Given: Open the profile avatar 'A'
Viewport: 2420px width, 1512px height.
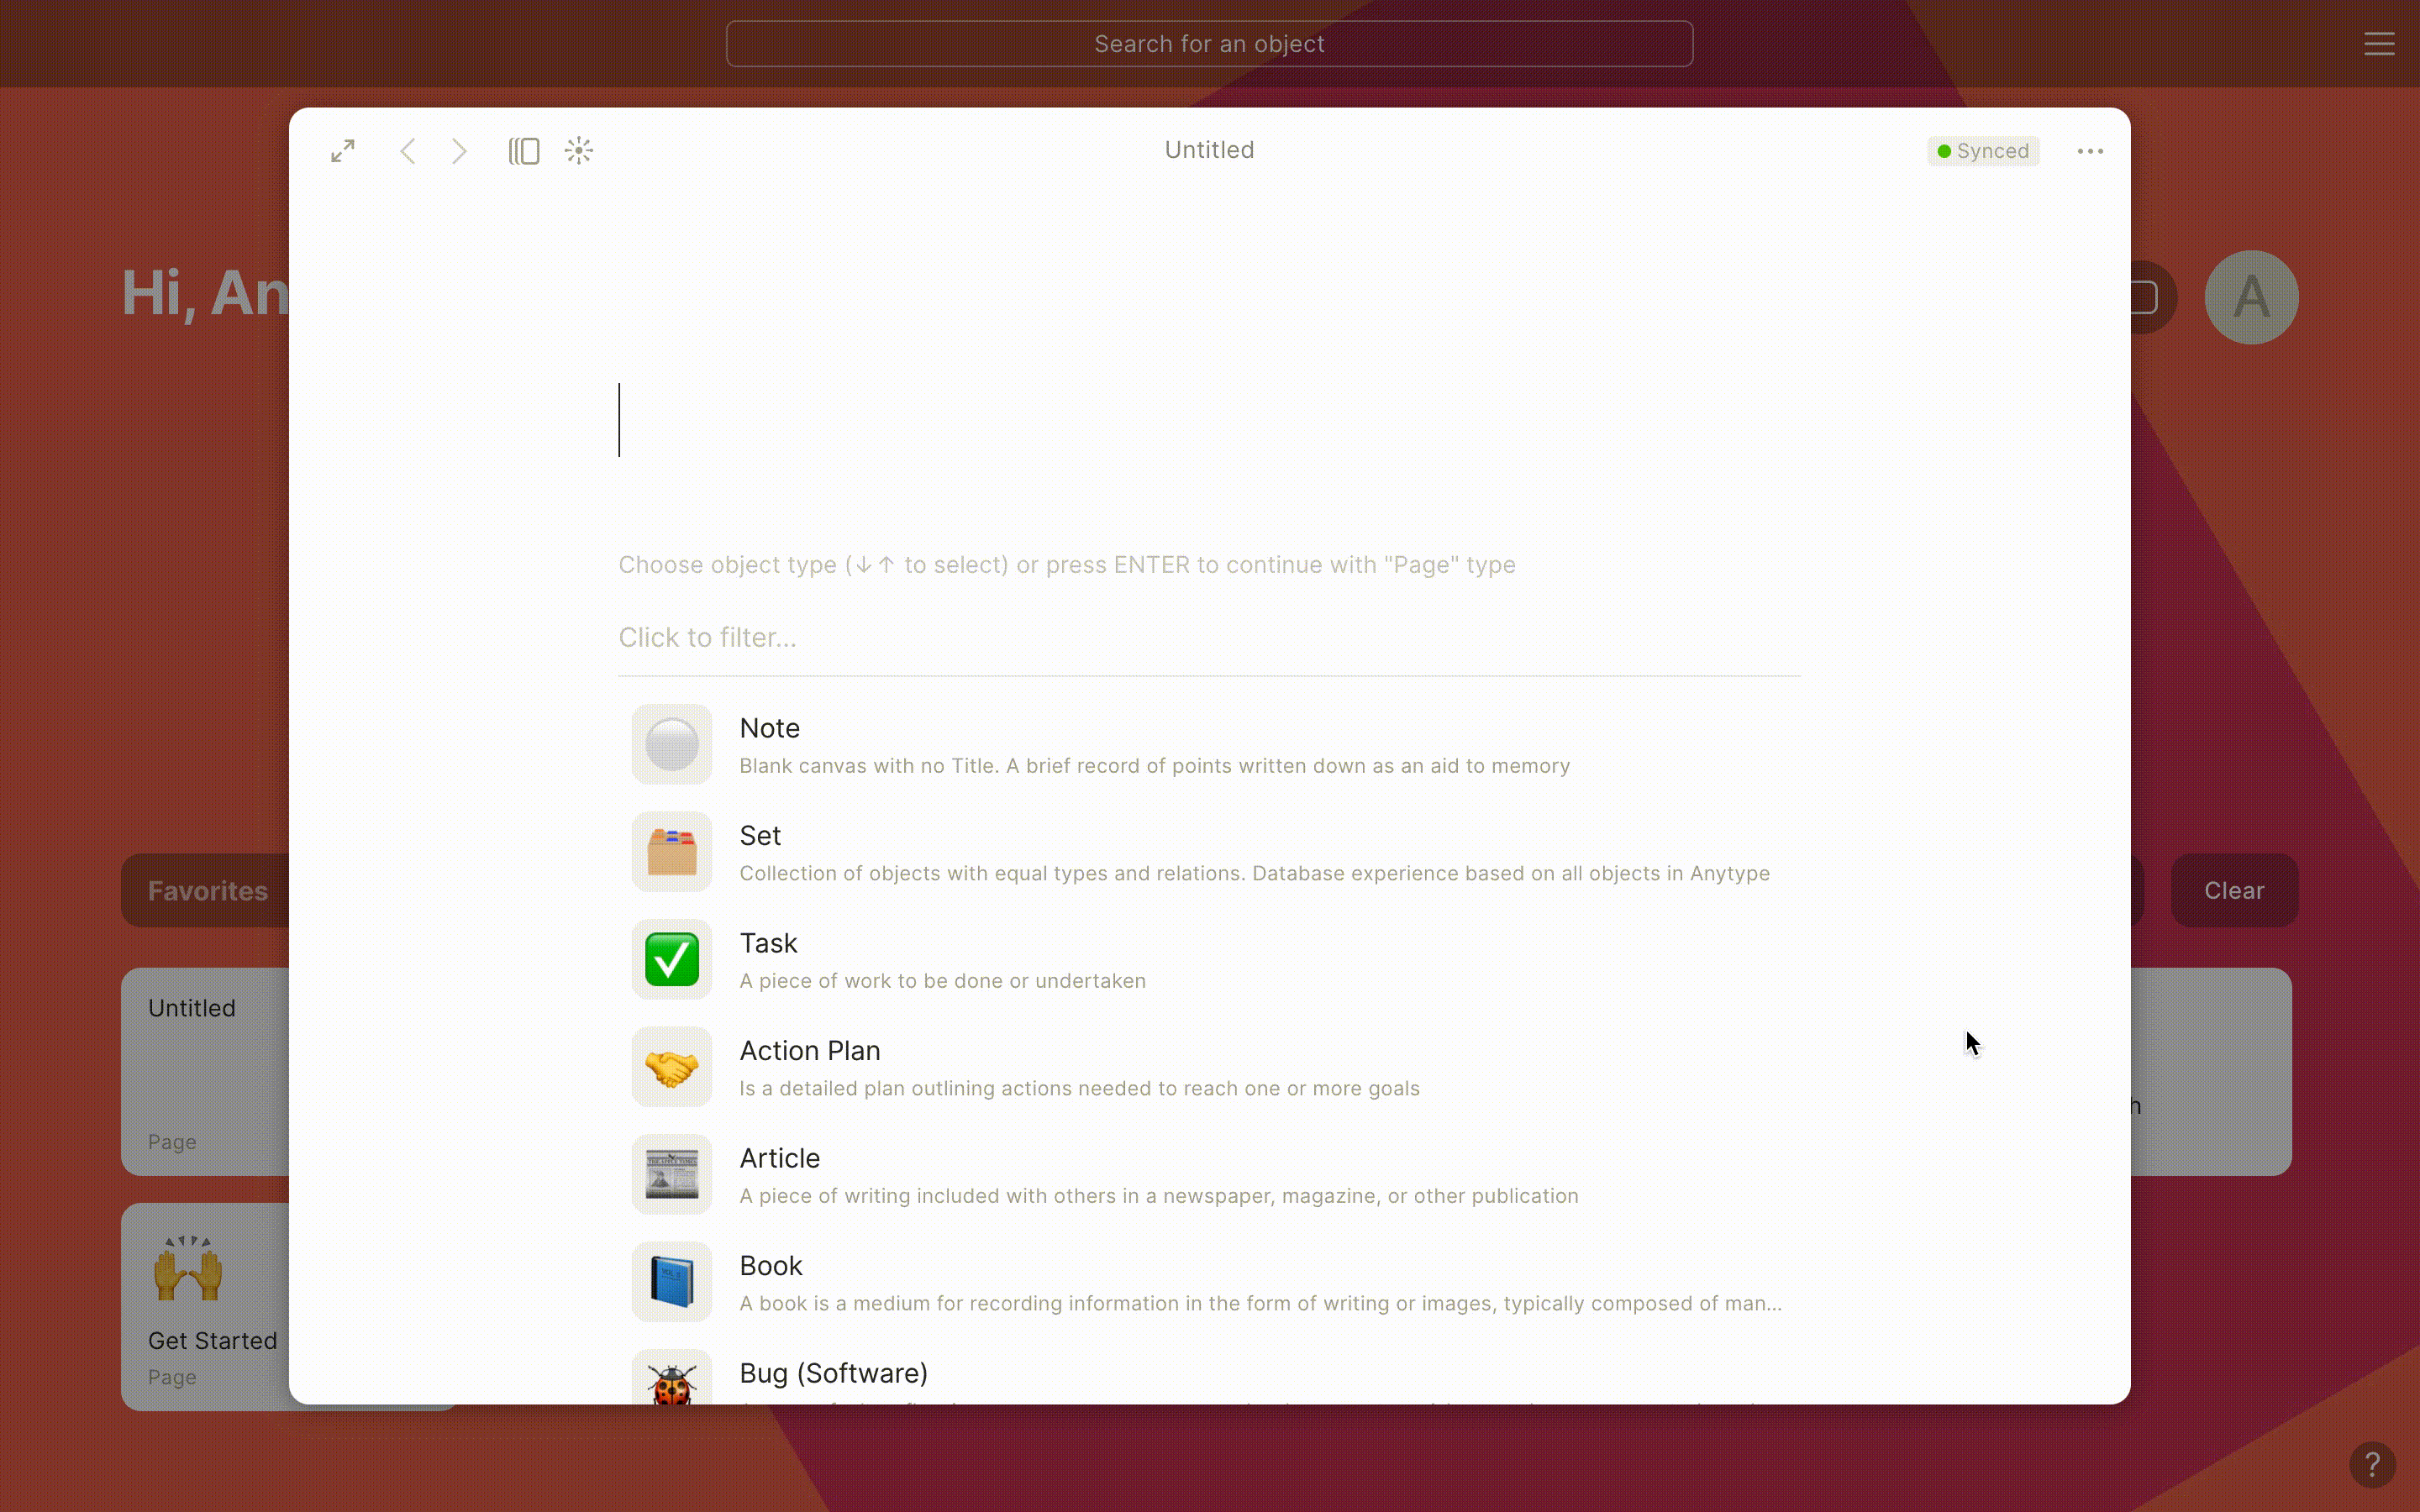Looking at the screenshot, I should click(x=2251, y=297).
